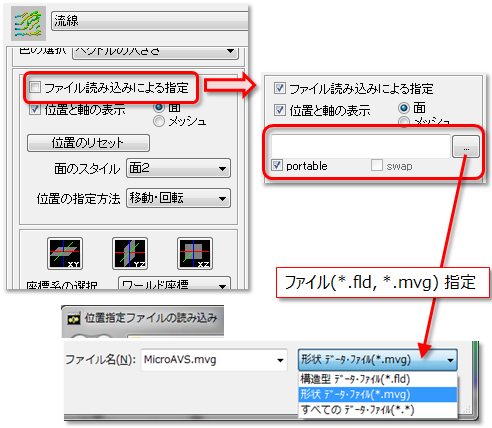The image size is (492, 428).
Task: Open 位置の指定方法 dropdown showing 移動・回転
Action: (x=178, y=198)
